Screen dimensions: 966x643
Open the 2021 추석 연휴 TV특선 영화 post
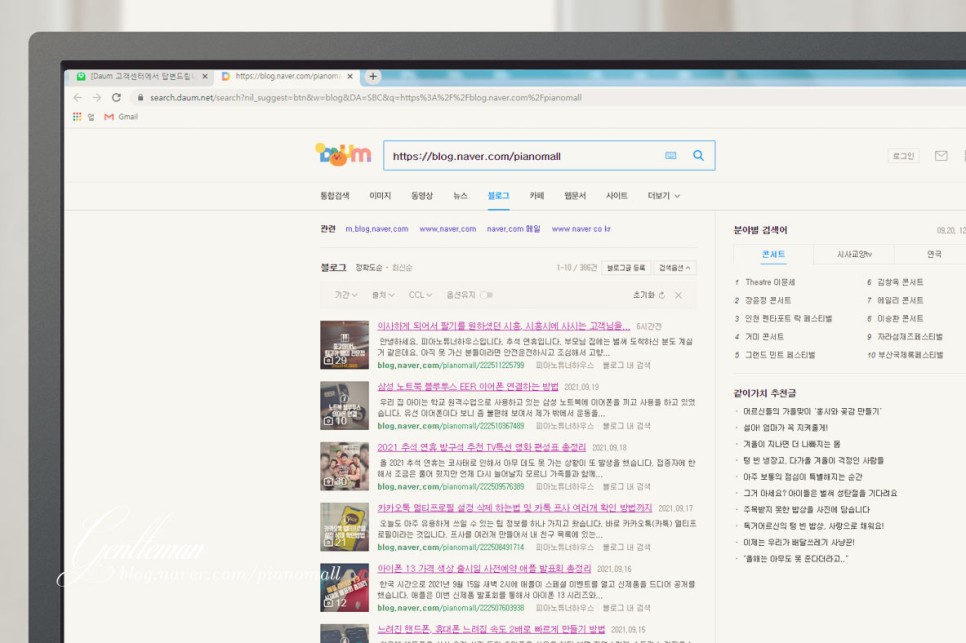coord(481,448)
